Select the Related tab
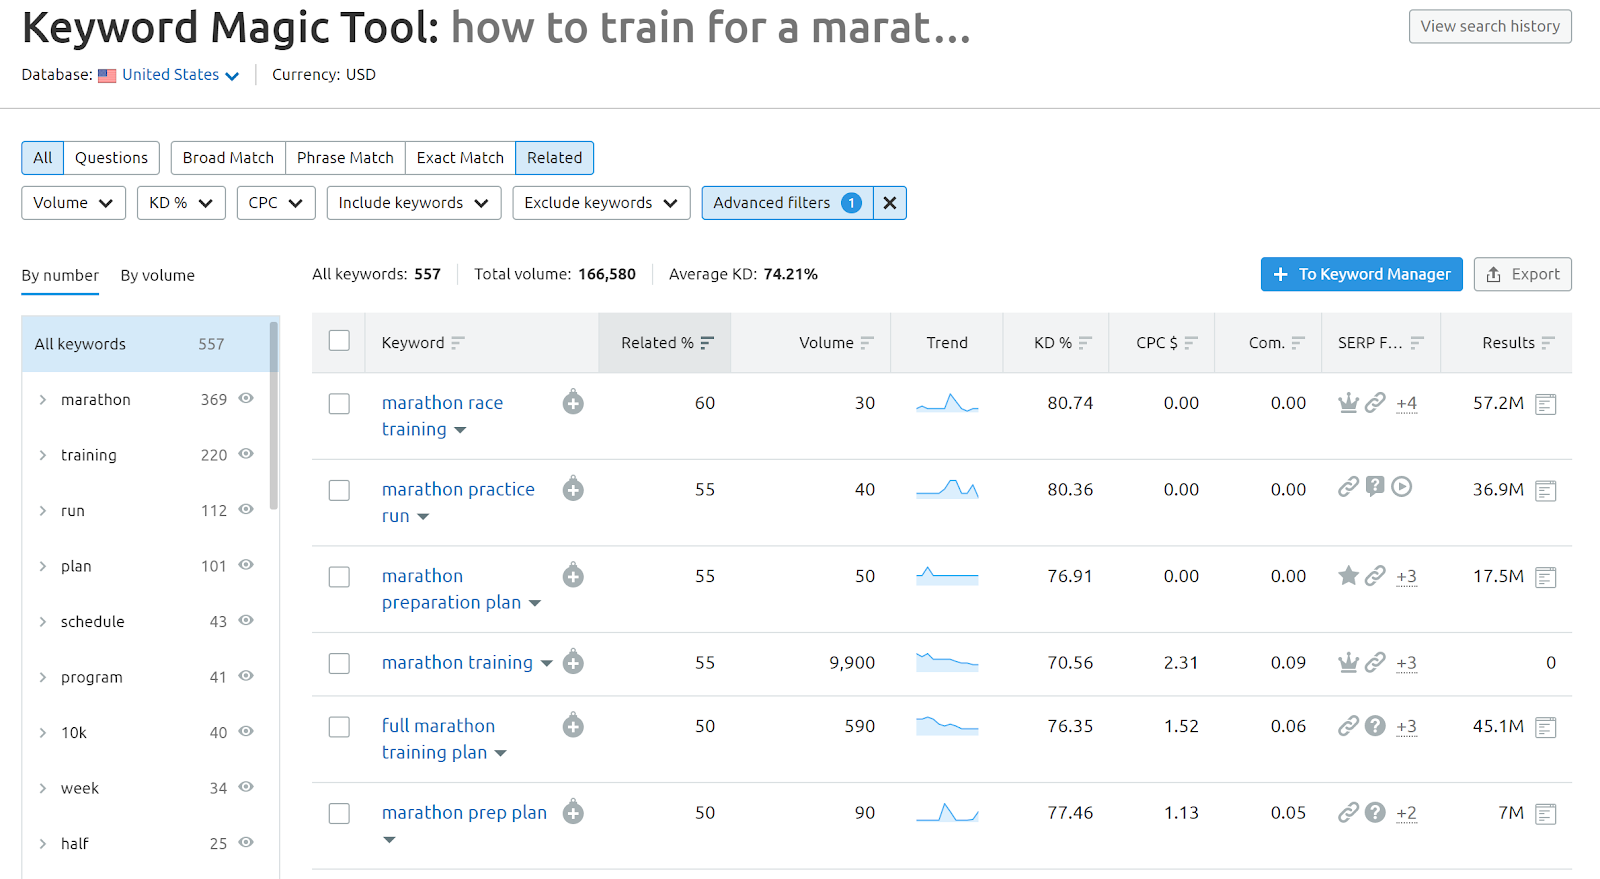Viewport: 1600px width, 879px height. pos(555,158)
